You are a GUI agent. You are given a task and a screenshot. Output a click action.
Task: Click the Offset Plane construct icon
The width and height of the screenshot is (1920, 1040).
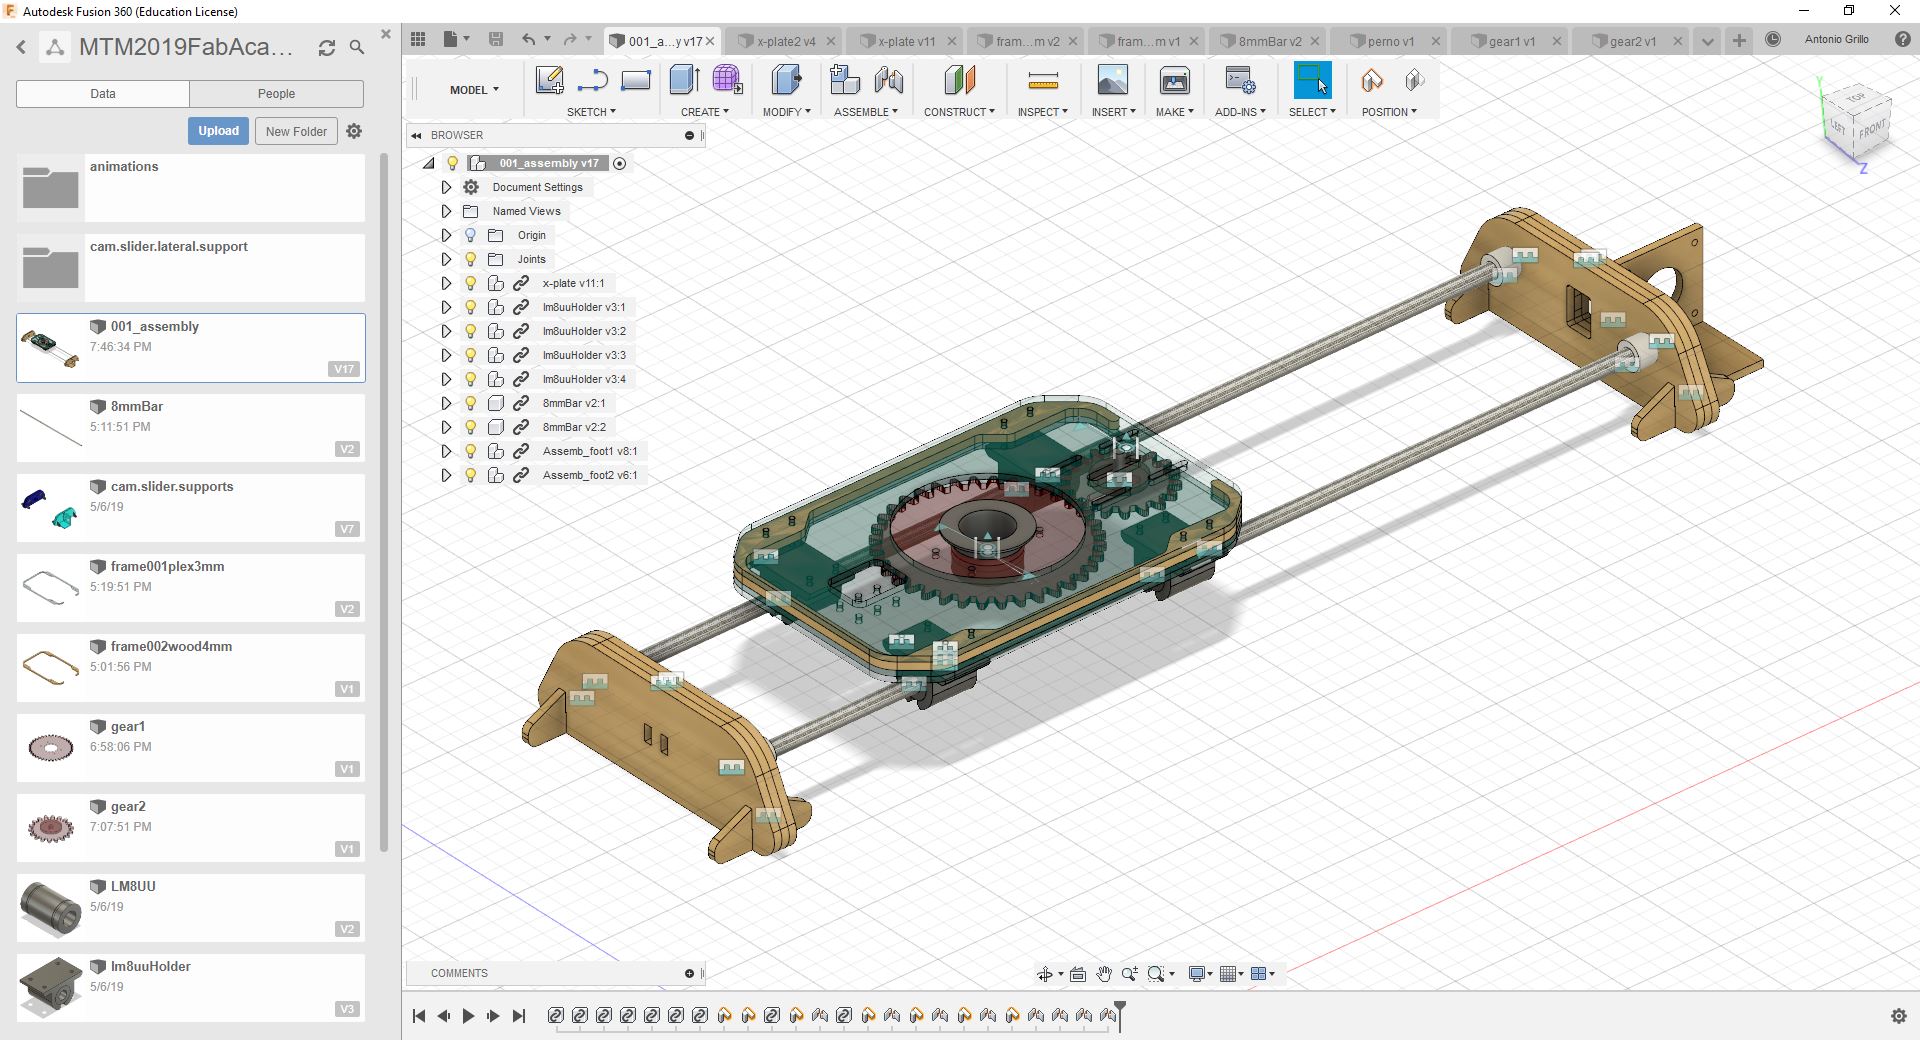pos(959,80)
